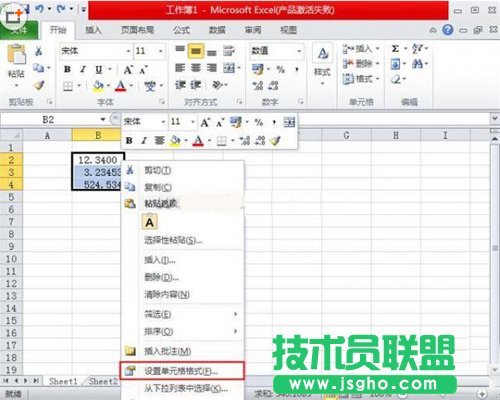
Task: Click the text orientation icon
Action: 217,85
